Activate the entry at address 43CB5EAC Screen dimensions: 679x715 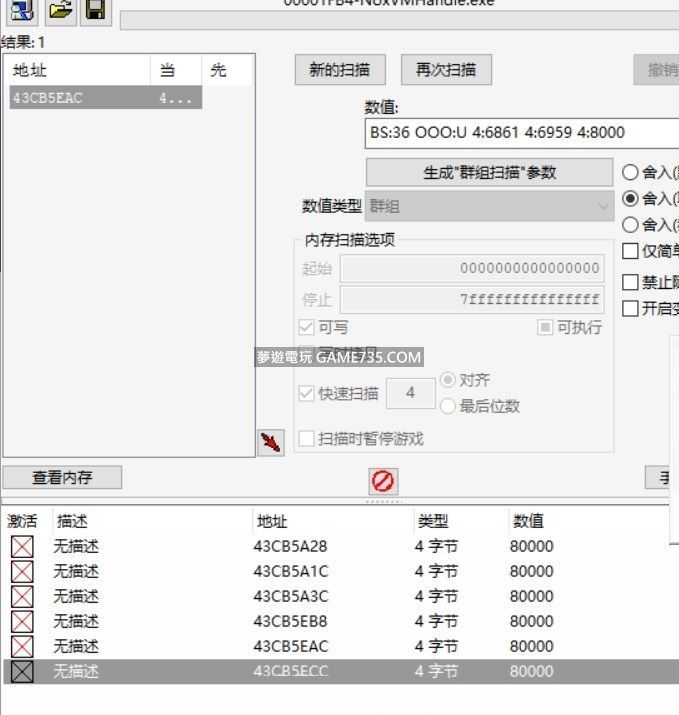[x=22, y=647]
